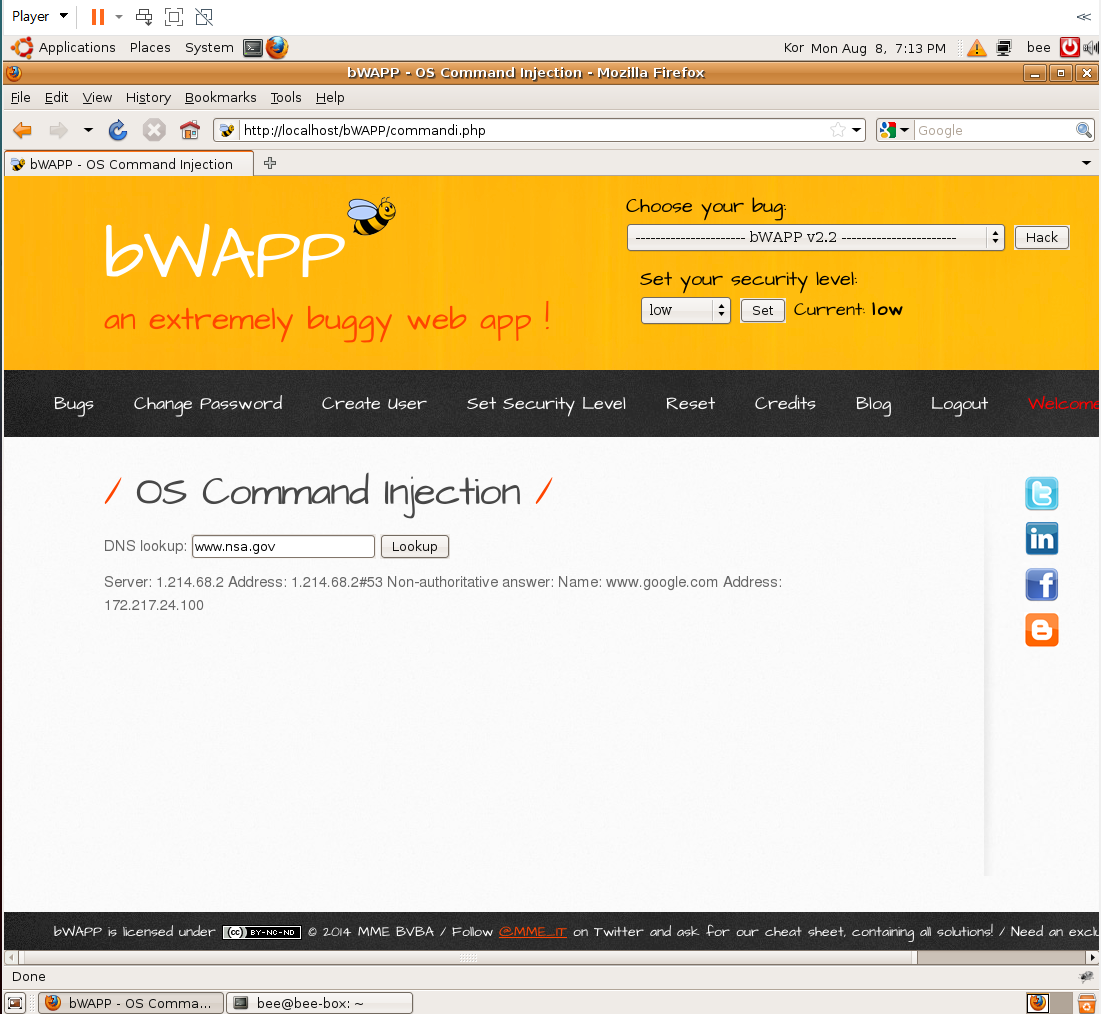Open the Choose your bug dropdown
Viewport: 1101px width, 1014px height.
pyautogui.click(x=815, y=237)
